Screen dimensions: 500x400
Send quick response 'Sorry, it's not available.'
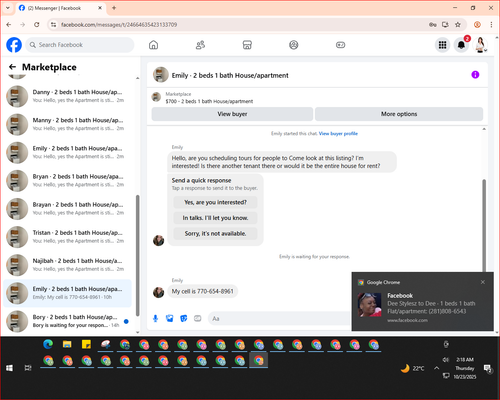(215, 234)
